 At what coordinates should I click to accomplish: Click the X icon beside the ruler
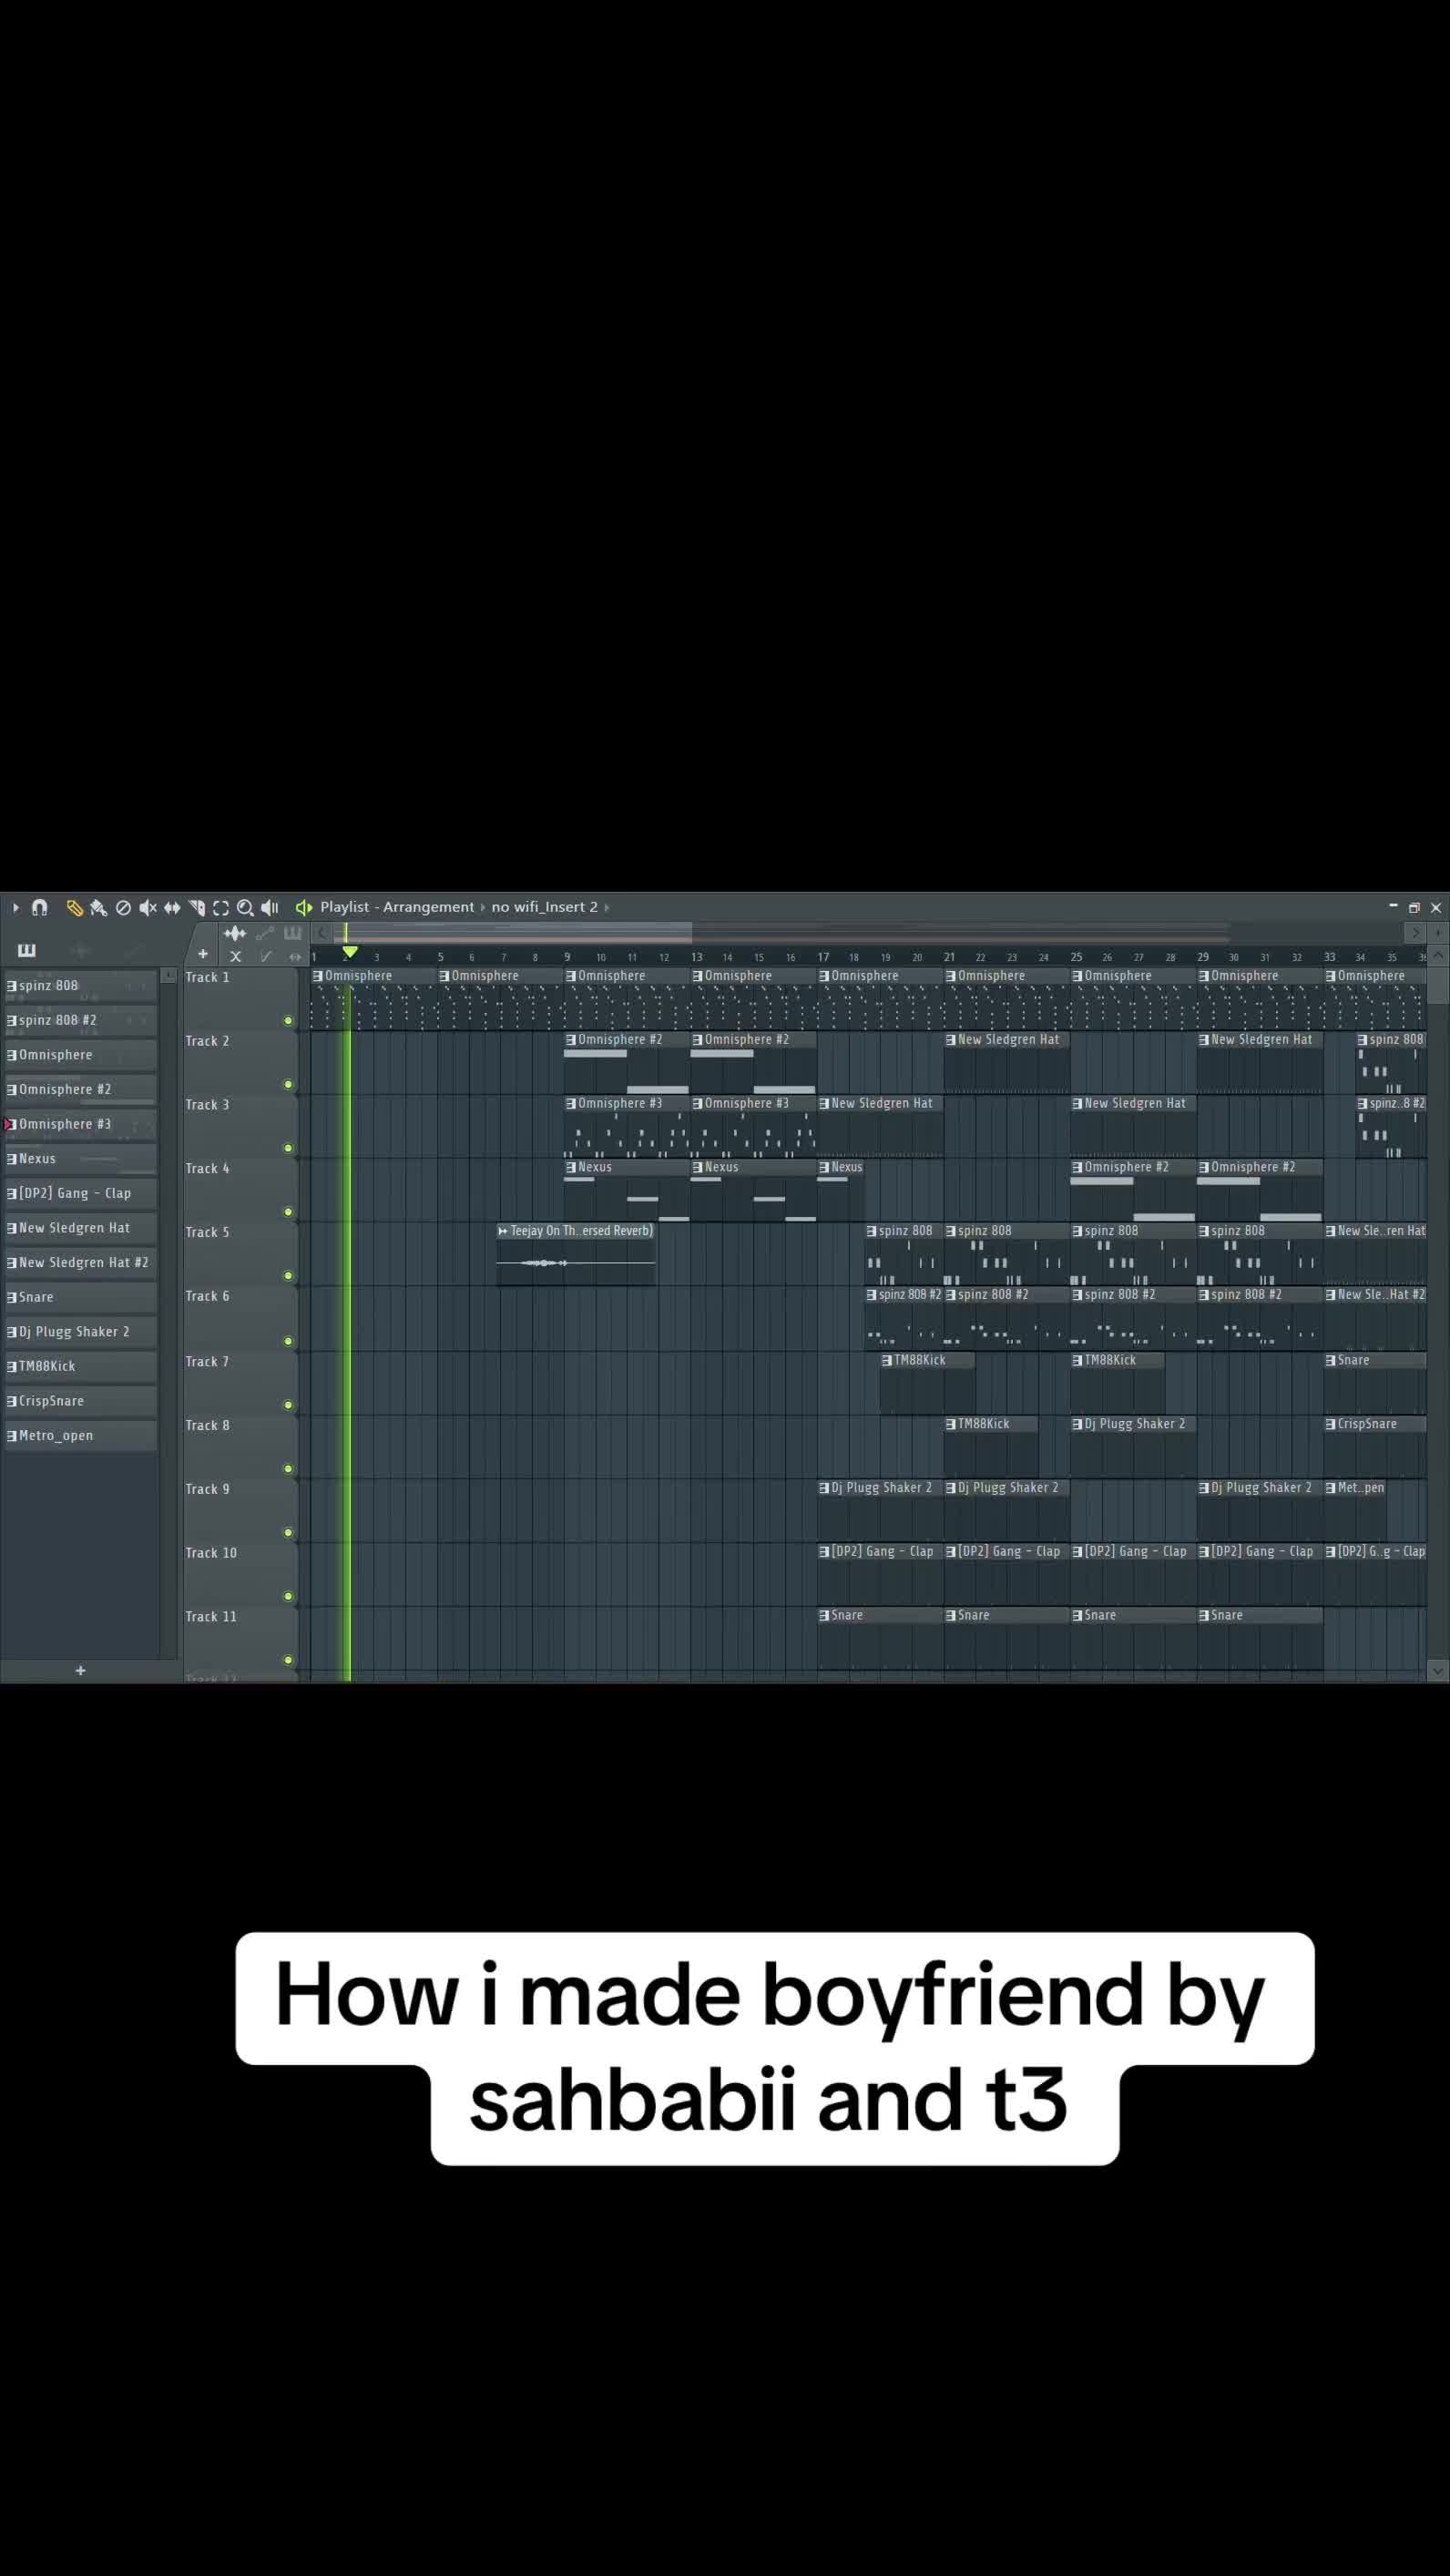coord(236,956)
